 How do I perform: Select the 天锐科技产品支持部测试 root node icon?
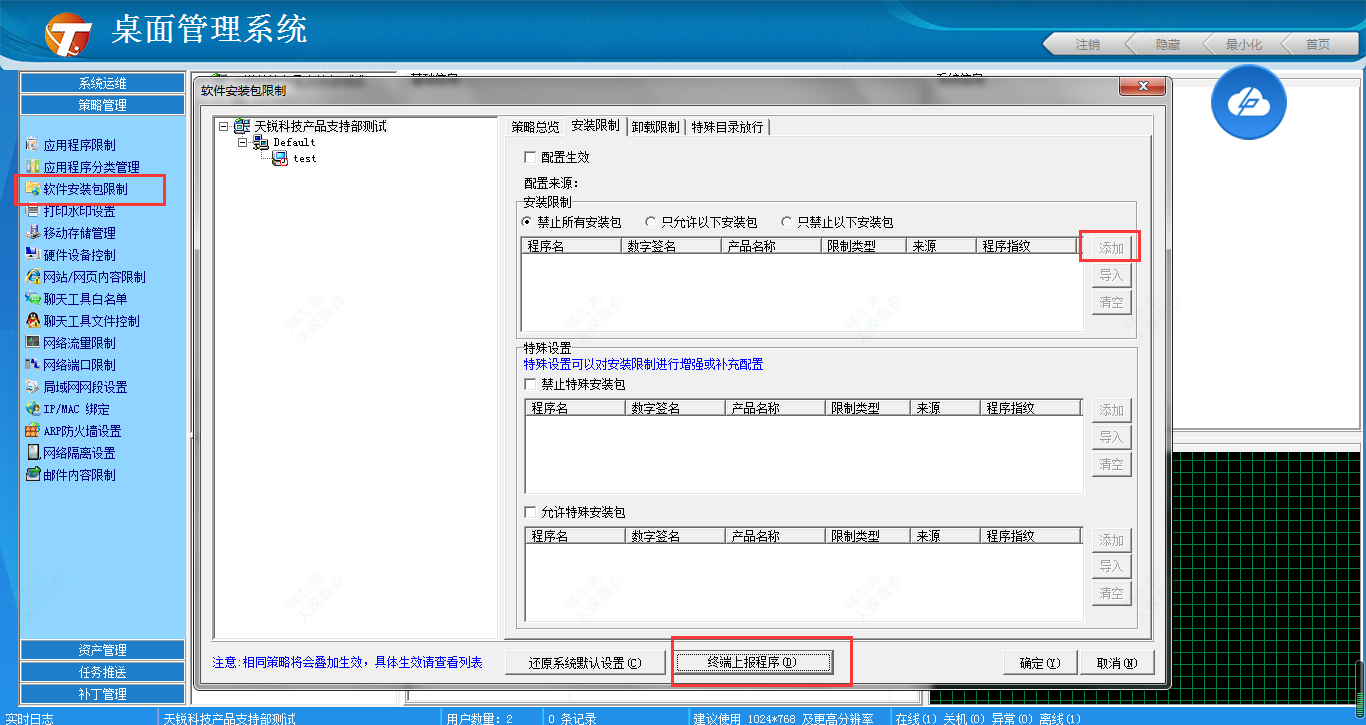242,127
